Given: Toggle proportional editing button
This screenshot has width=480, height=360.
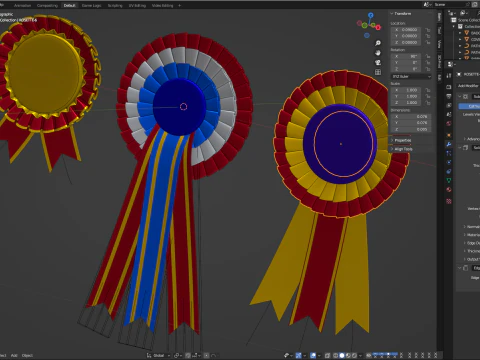Looking at the screenshot, I should pyautogui.click(x=207, y=355).
